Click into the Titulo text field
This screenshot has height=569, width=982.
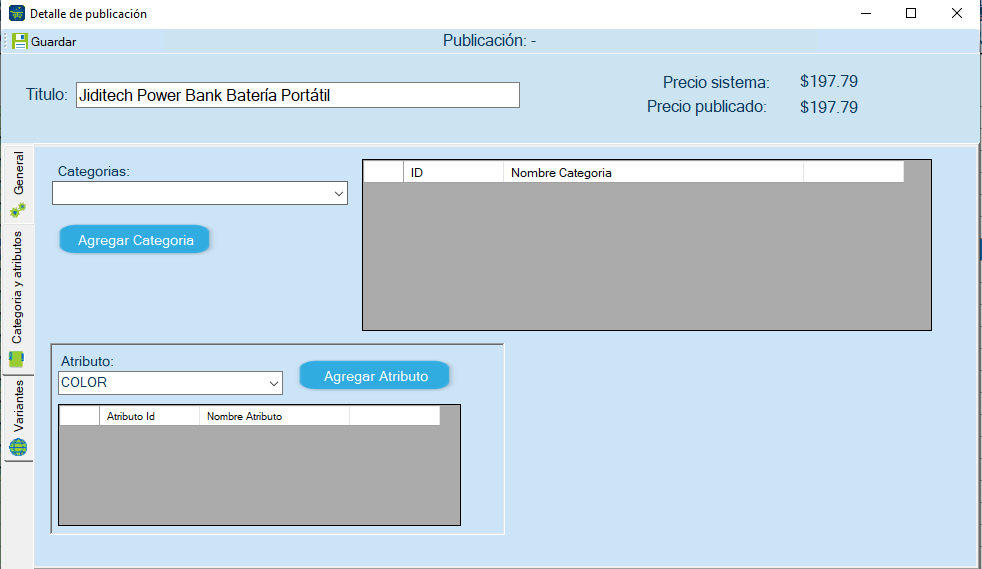297,95
